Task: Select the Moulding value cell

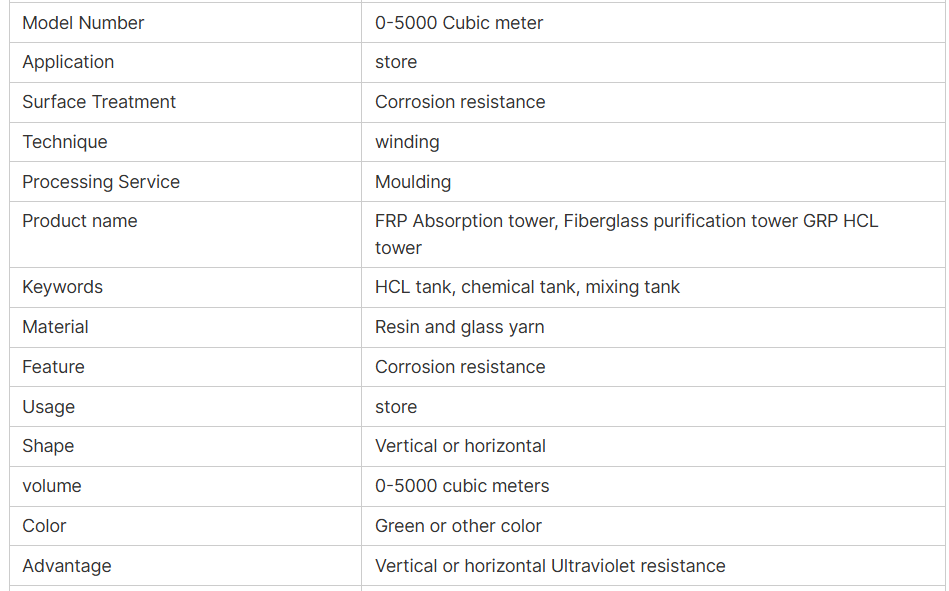Action: coord(413,182)
